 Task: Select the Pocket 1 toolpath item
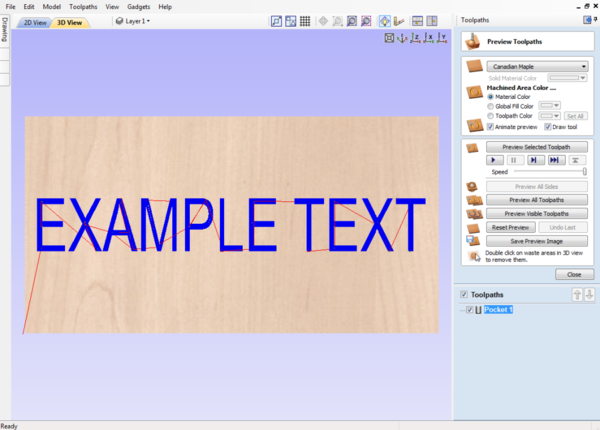click(498, 310)
